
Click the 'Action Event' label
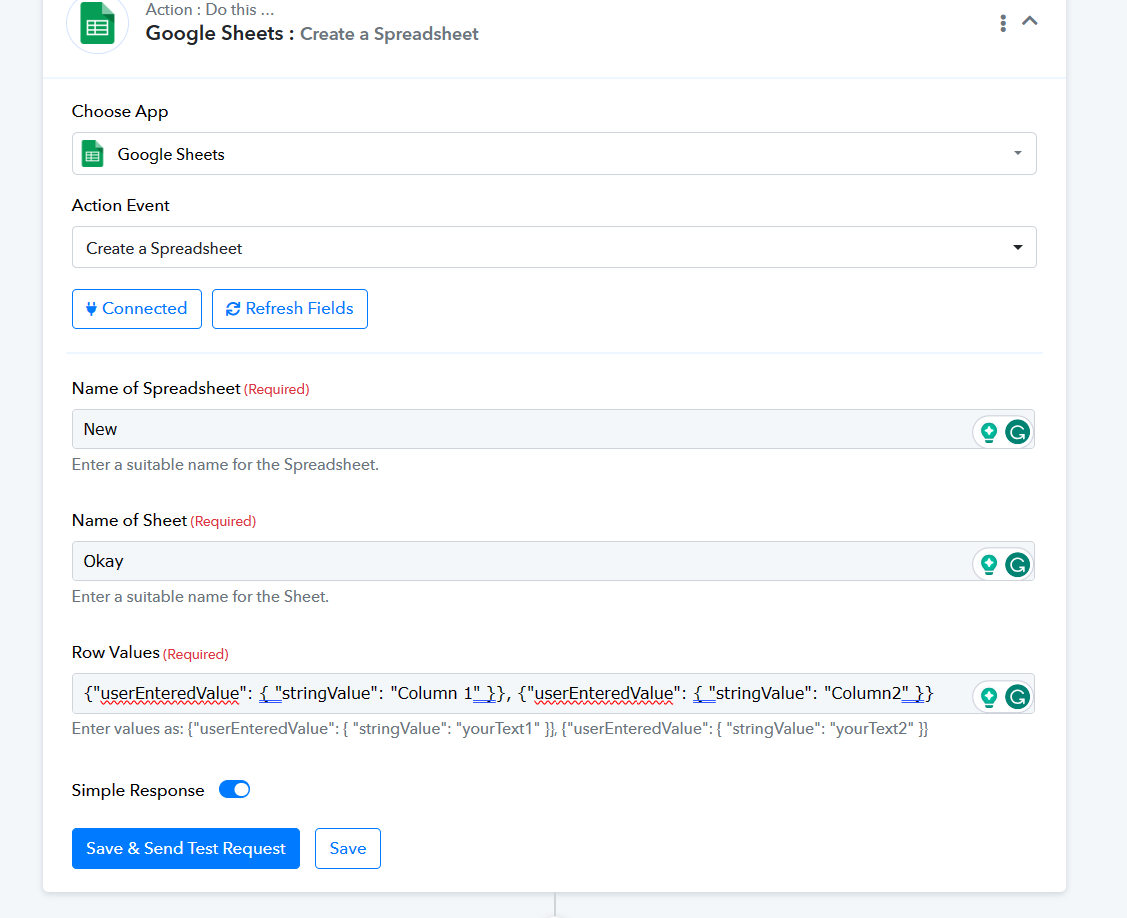(121, 206)
